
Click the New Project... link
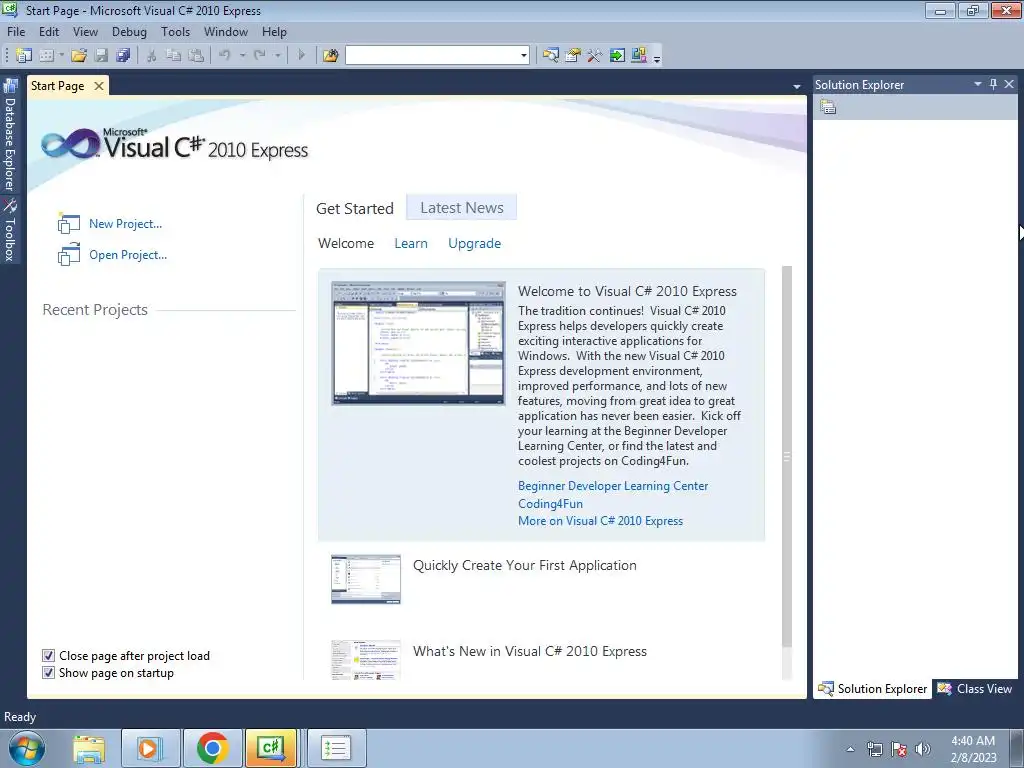[125, 223]
